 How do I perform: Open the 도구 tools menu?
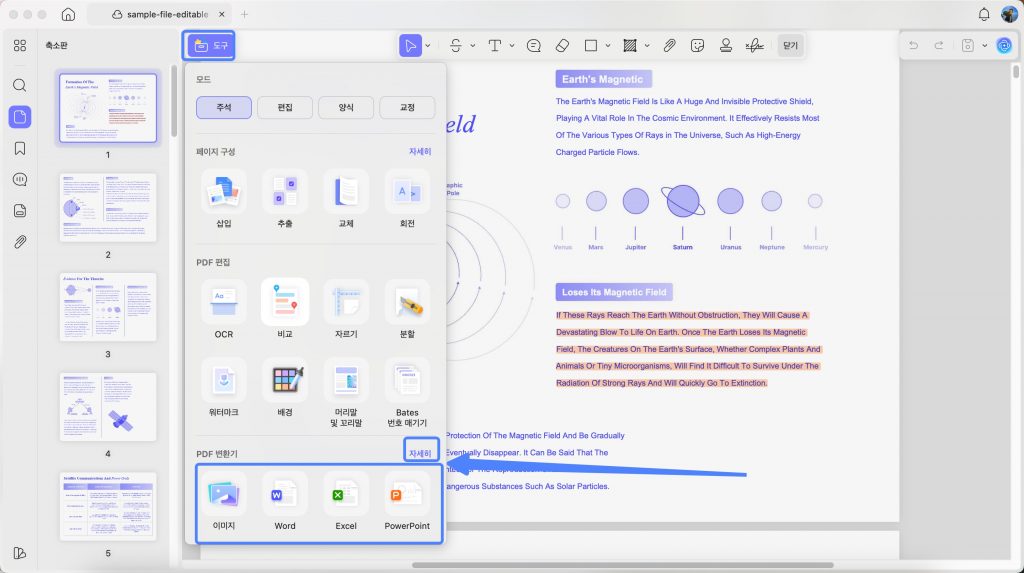tap(209, 46)
